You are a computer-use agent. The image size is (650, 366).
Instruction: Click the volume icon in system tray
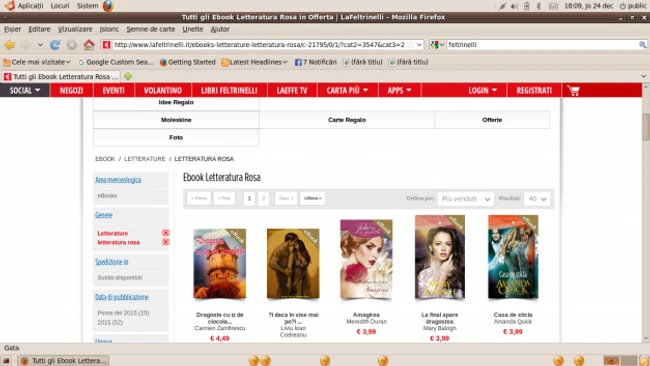tap(514, 6)
